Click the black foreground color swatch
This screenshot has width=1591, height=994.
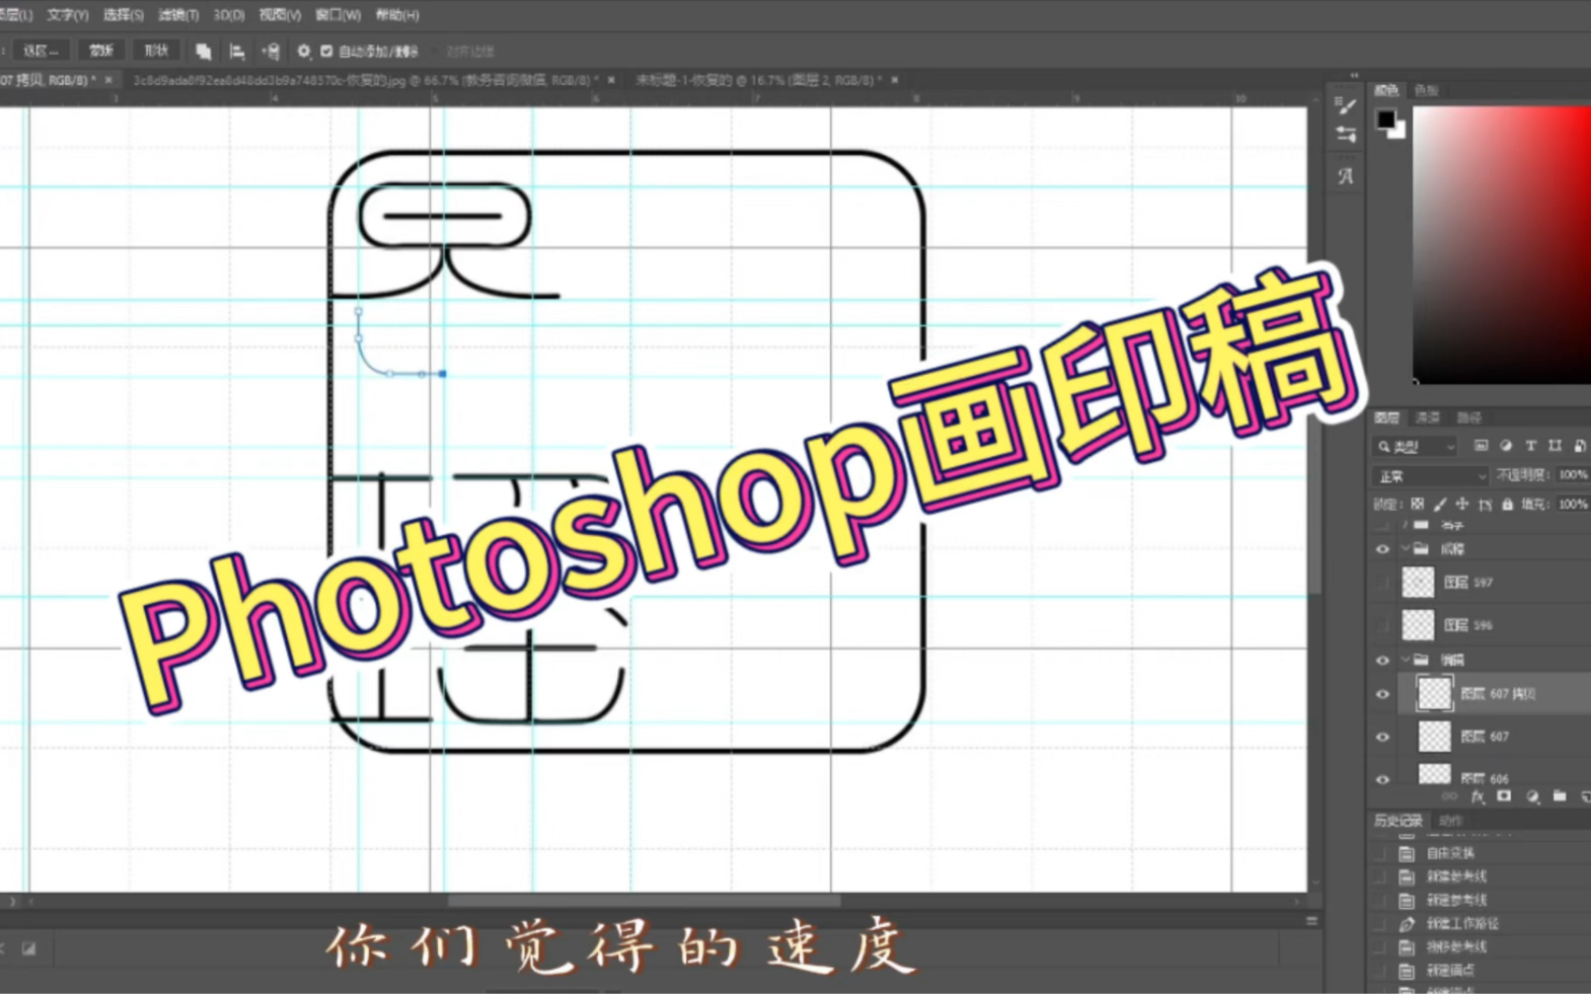pos(1385,119)
